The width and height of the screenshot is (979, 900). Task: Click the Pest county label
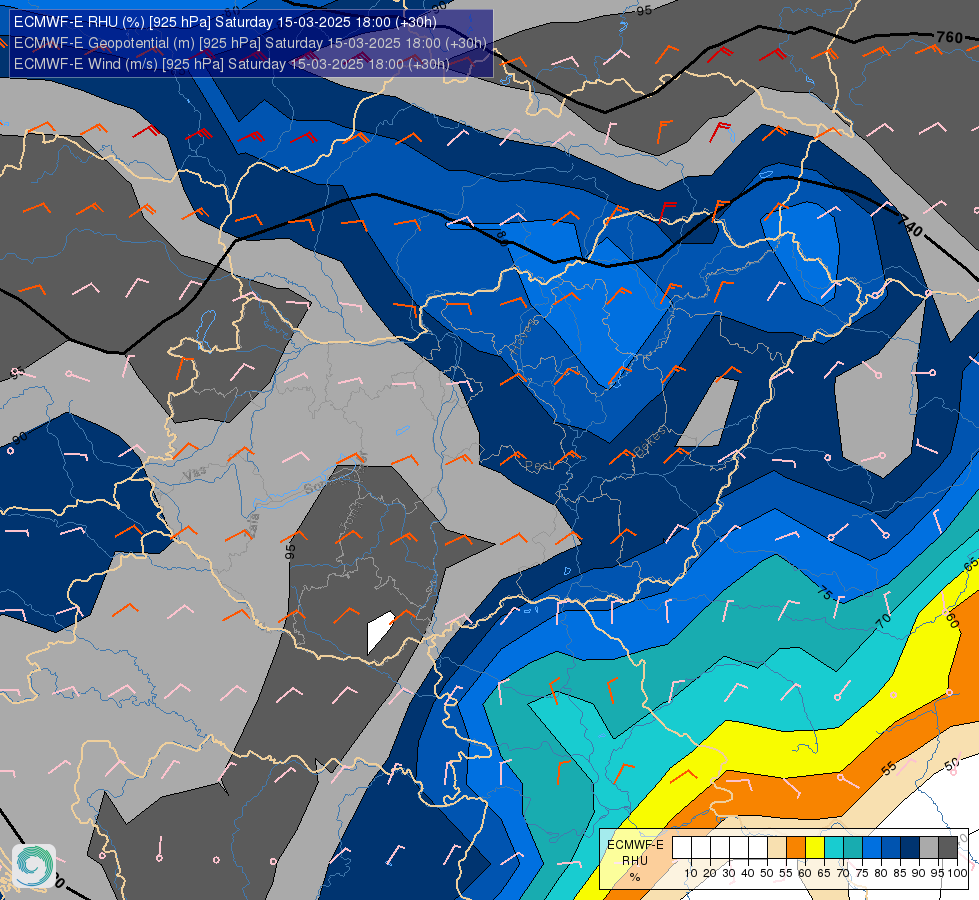pyautogui.click(x=538, y=466)
